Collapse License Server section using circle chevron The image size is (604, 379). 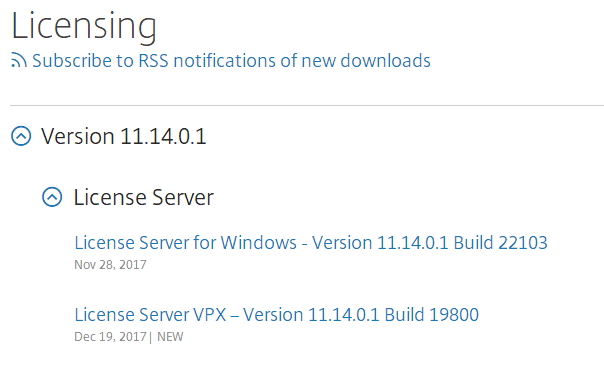click(52, 197)
